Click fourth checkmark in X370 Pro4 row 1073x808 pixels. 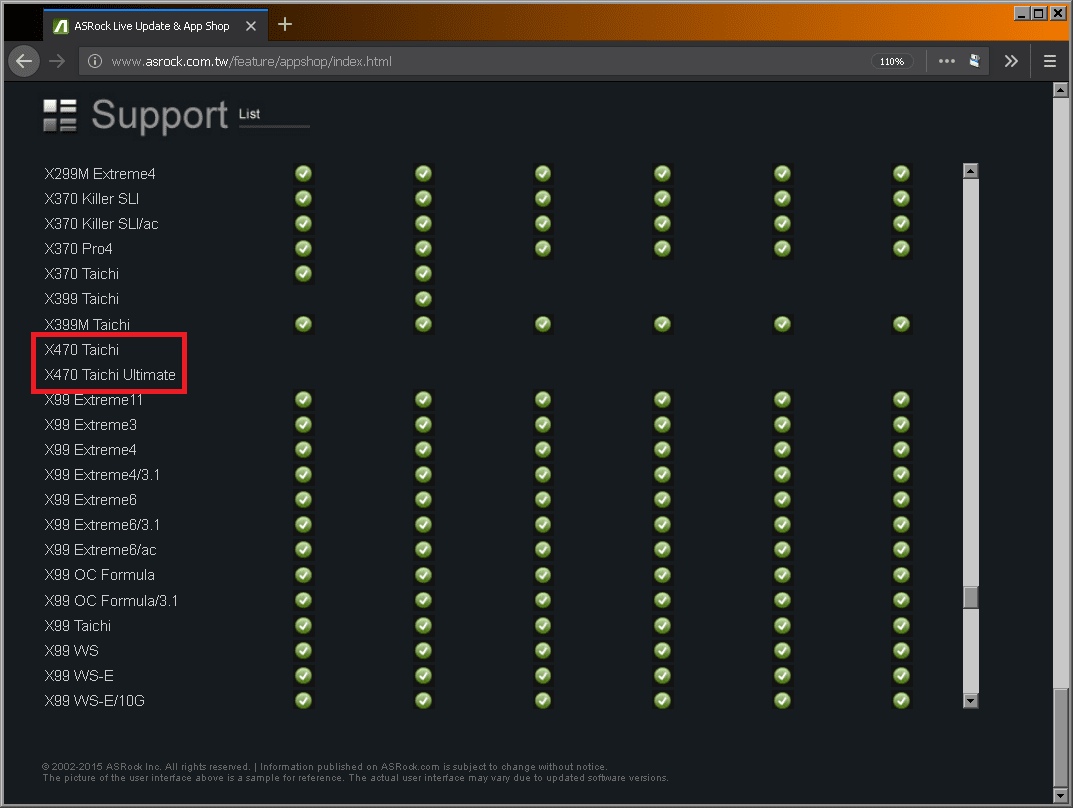point(662,249)
